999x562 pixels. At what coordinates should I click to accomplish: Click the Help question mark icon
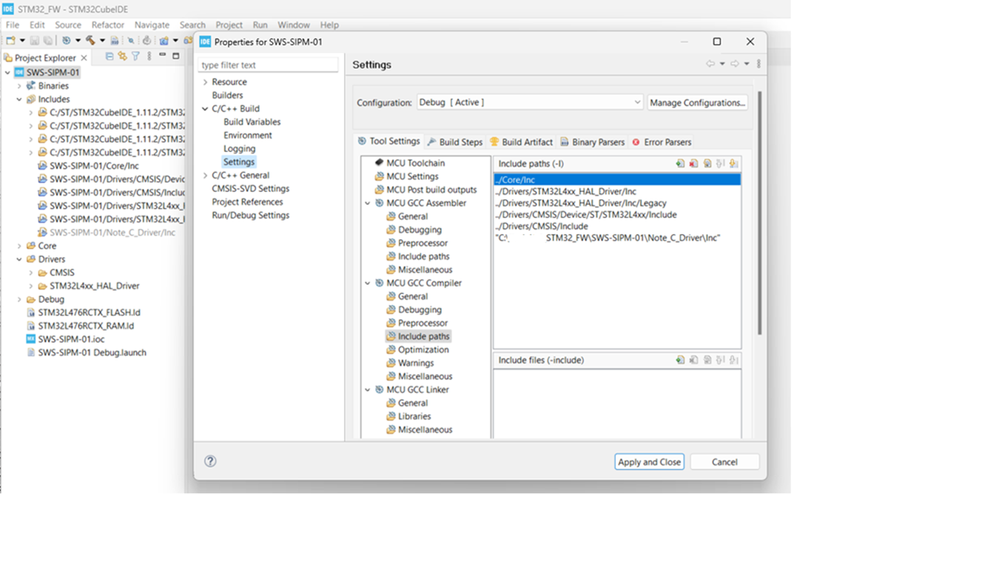210,461
